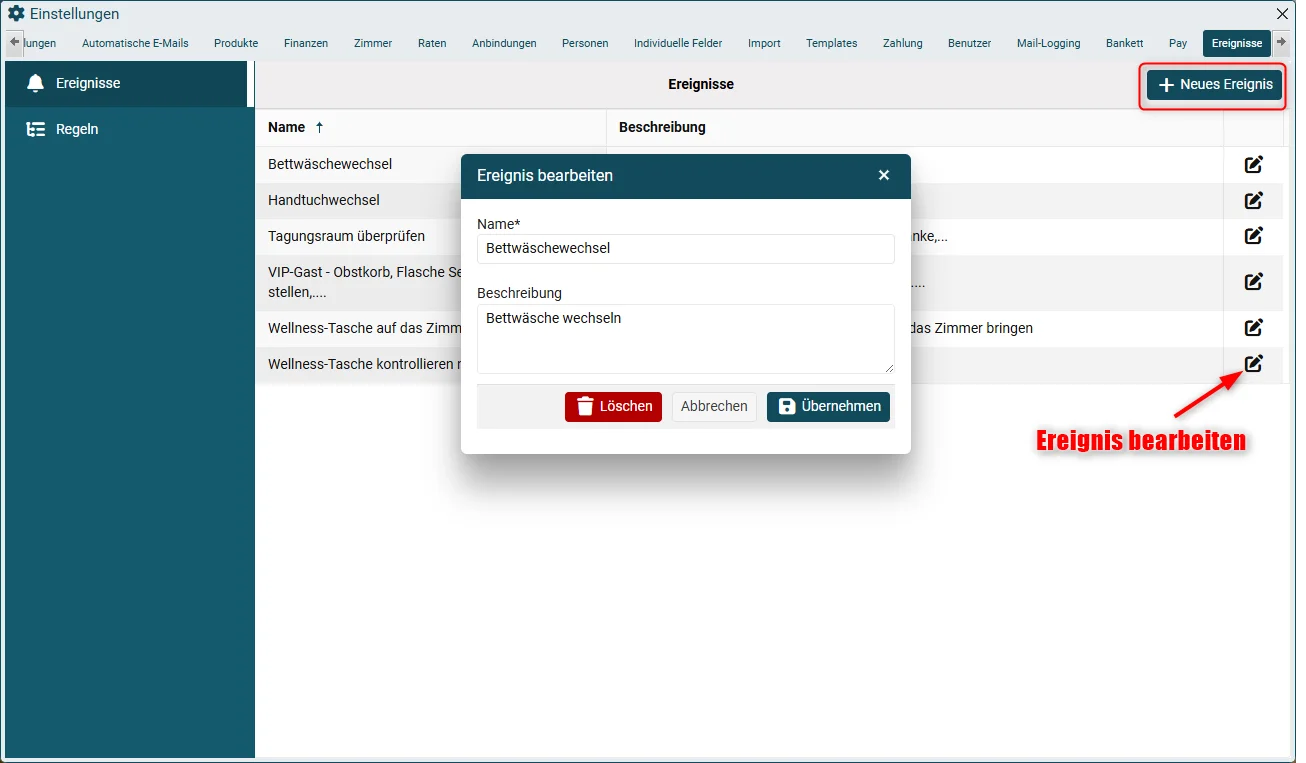Edit the Wellness-Tasche auf das Zimmer row icon
Viewport: 1306px width, 763px height.
(1253, 327)
